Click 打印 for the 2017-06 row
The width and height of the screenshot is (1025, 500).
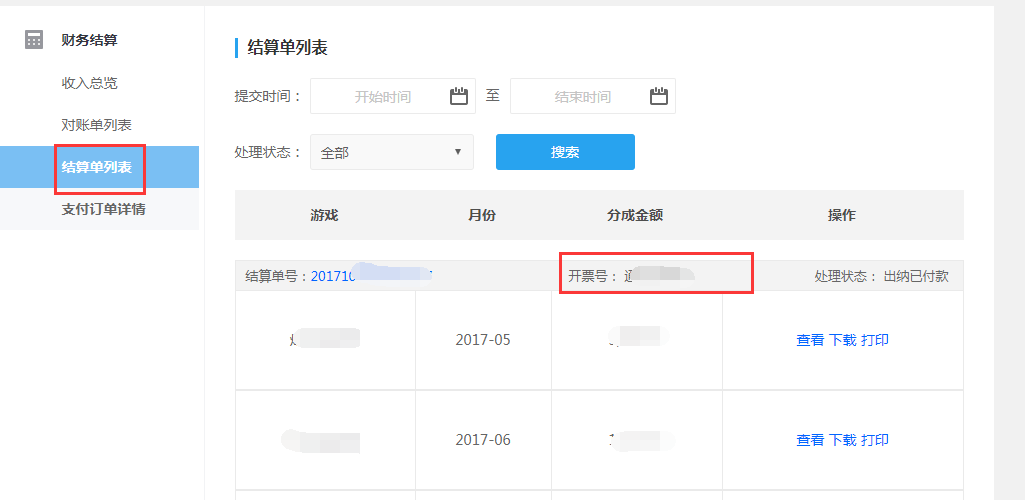874,440
